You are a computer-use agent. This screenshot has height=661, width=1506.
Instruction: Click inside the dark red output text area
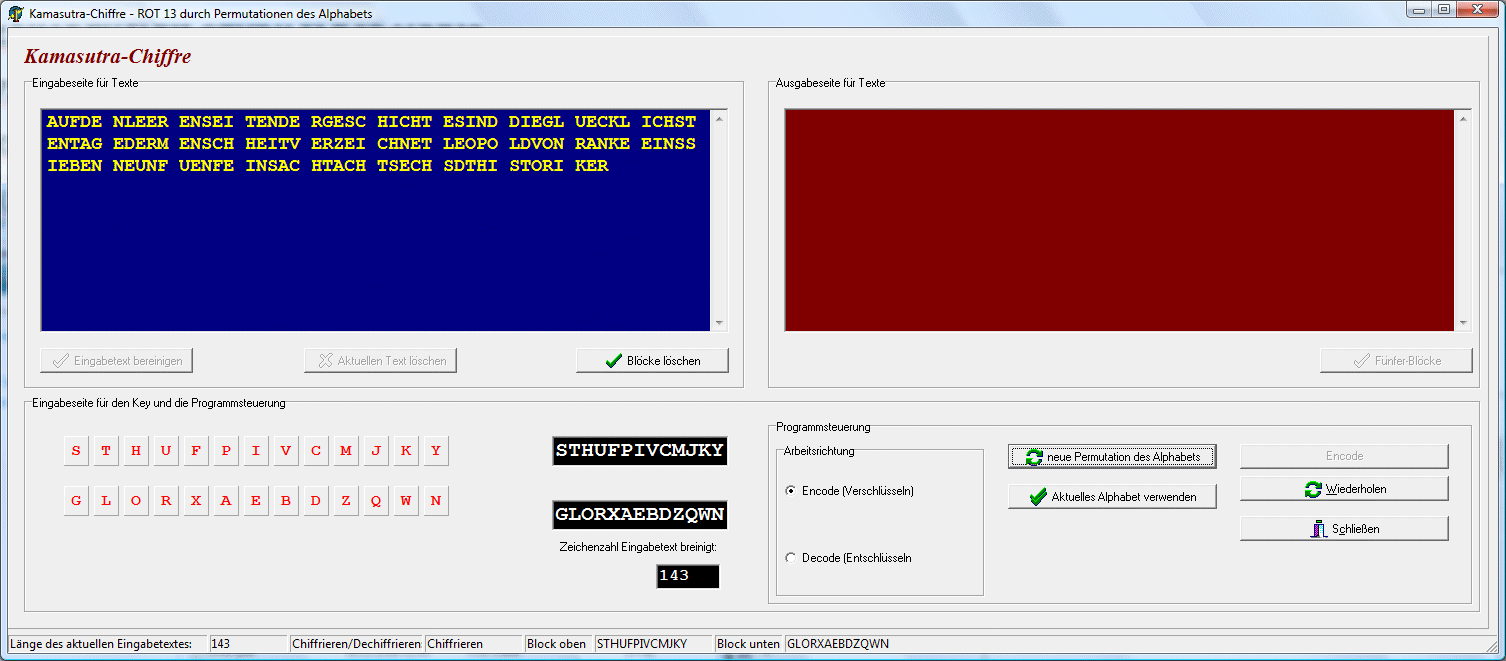[x=1120, y=220]
